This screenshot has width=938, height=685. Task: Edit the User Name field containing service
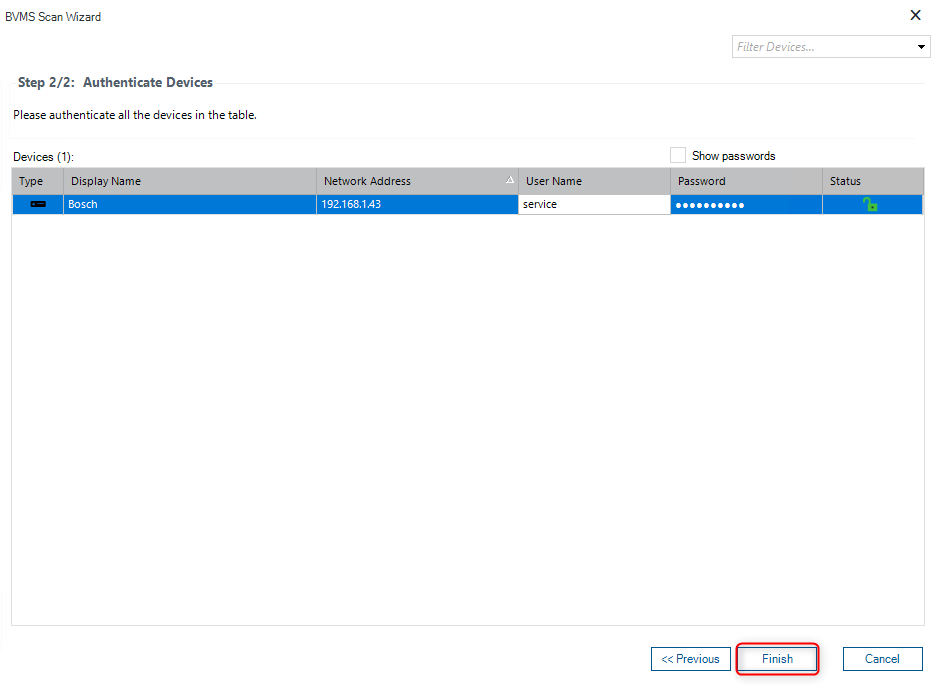click(593, 204)
